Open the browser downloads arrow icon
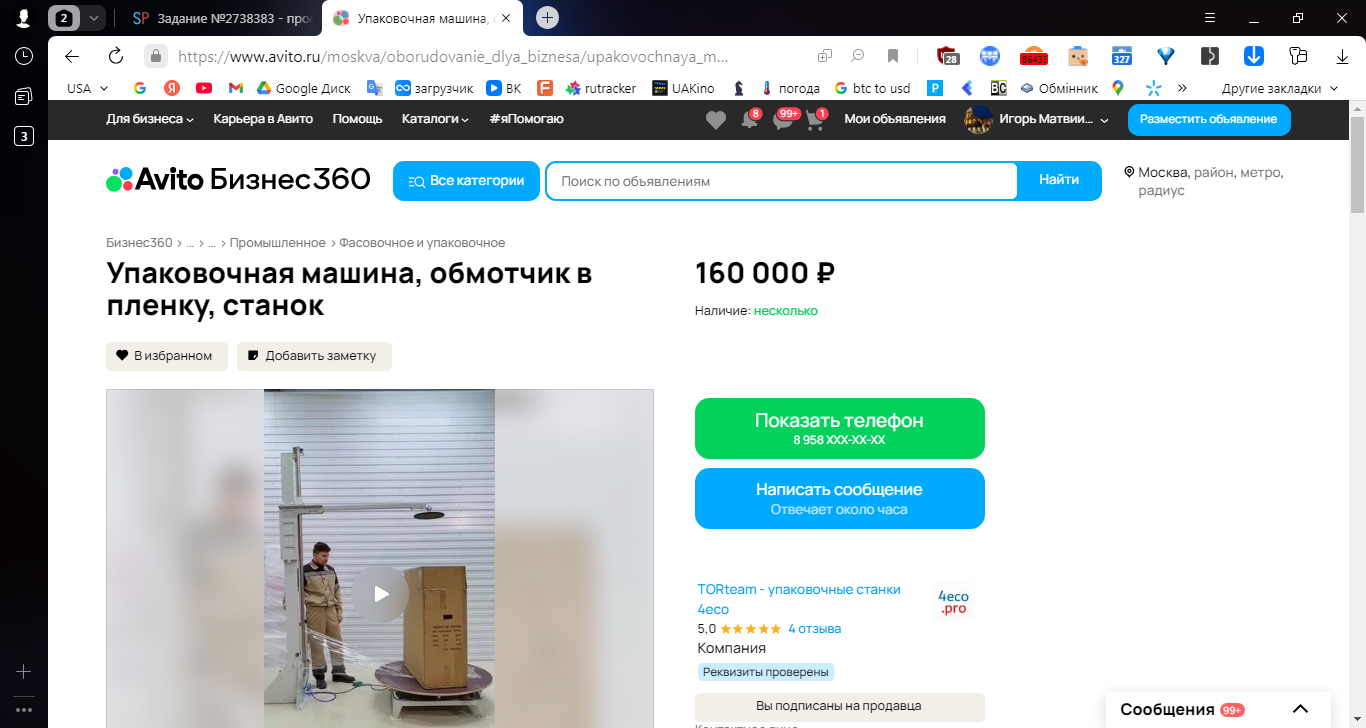 (x=1343, y=56)
